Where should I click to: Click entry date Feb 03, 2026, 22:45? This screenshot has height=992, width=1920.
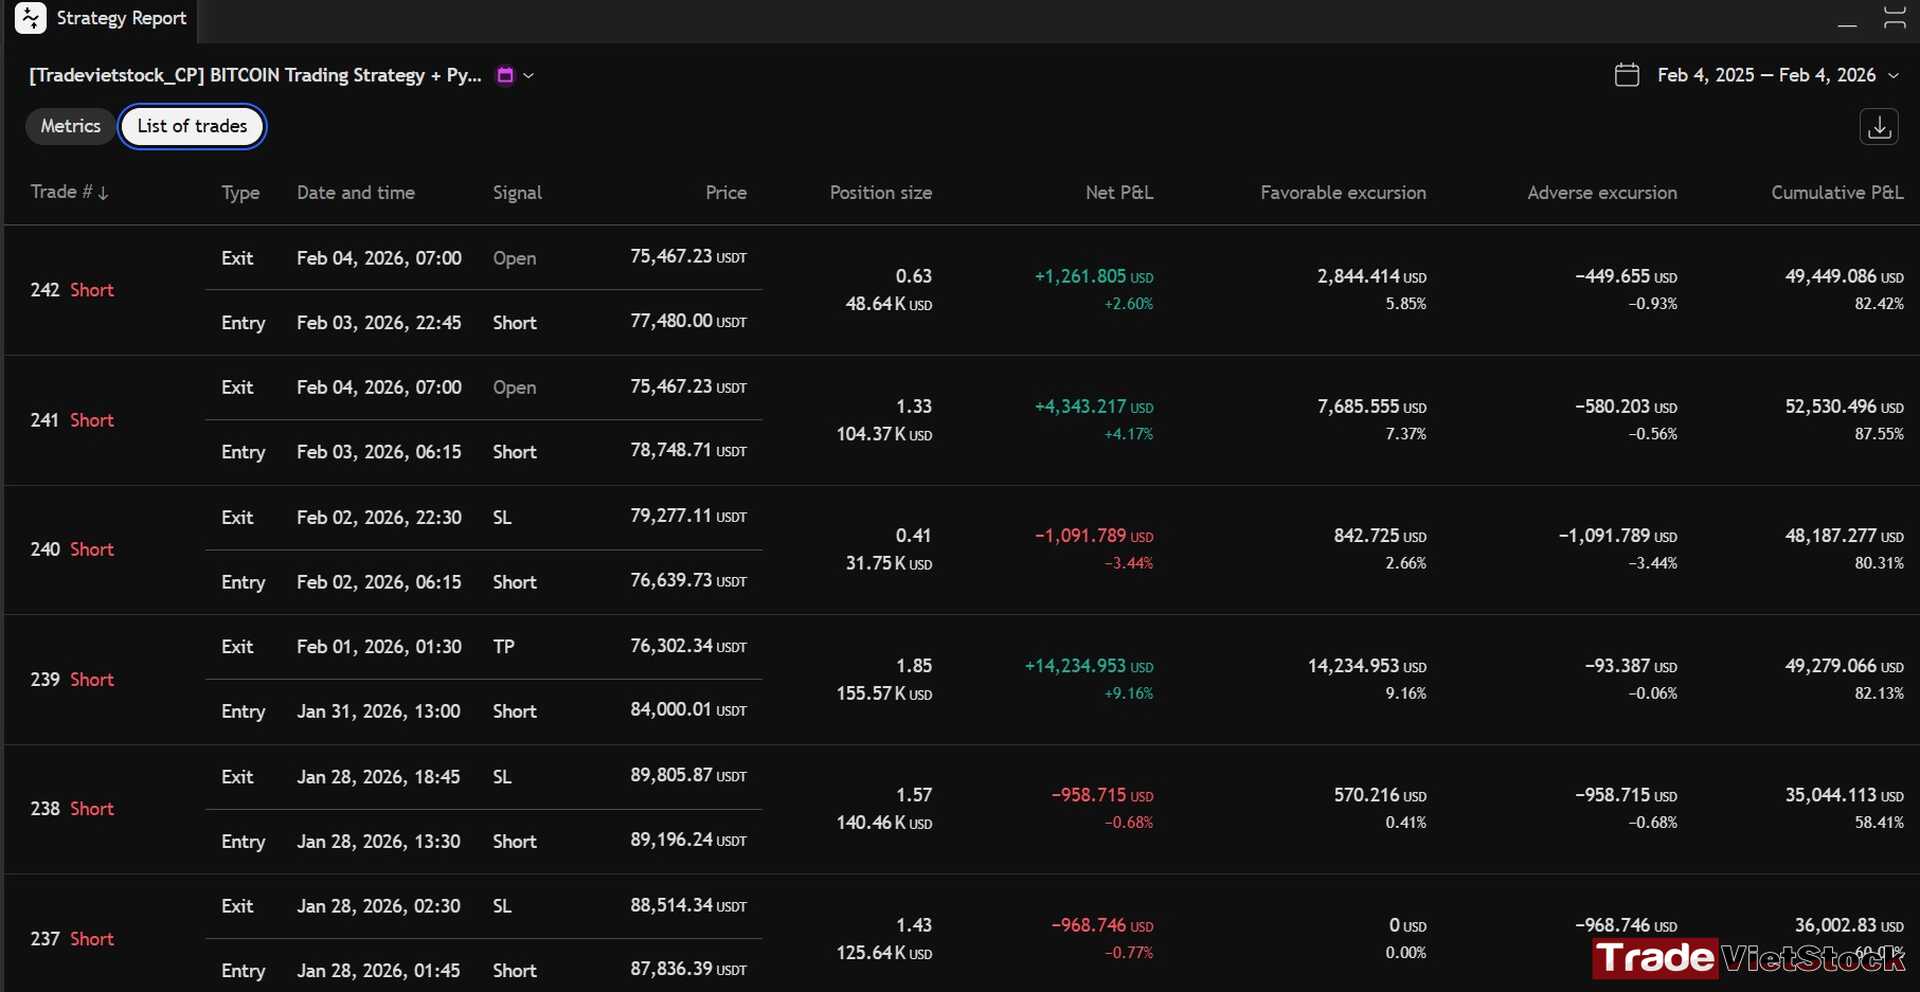click(379, 323)
